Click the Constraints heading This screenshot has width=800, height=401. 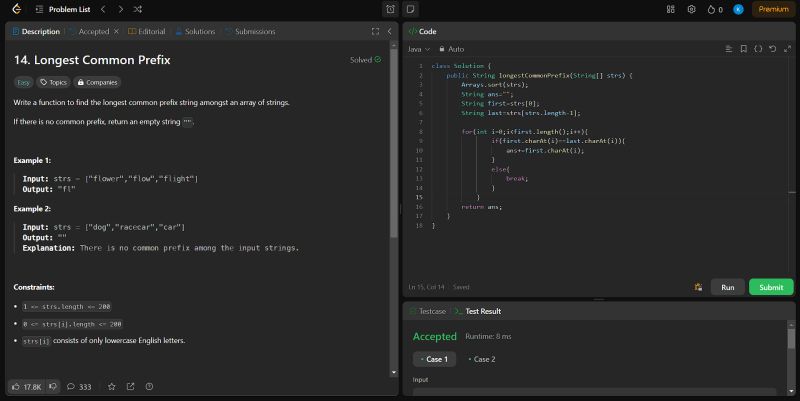point(34,287)
